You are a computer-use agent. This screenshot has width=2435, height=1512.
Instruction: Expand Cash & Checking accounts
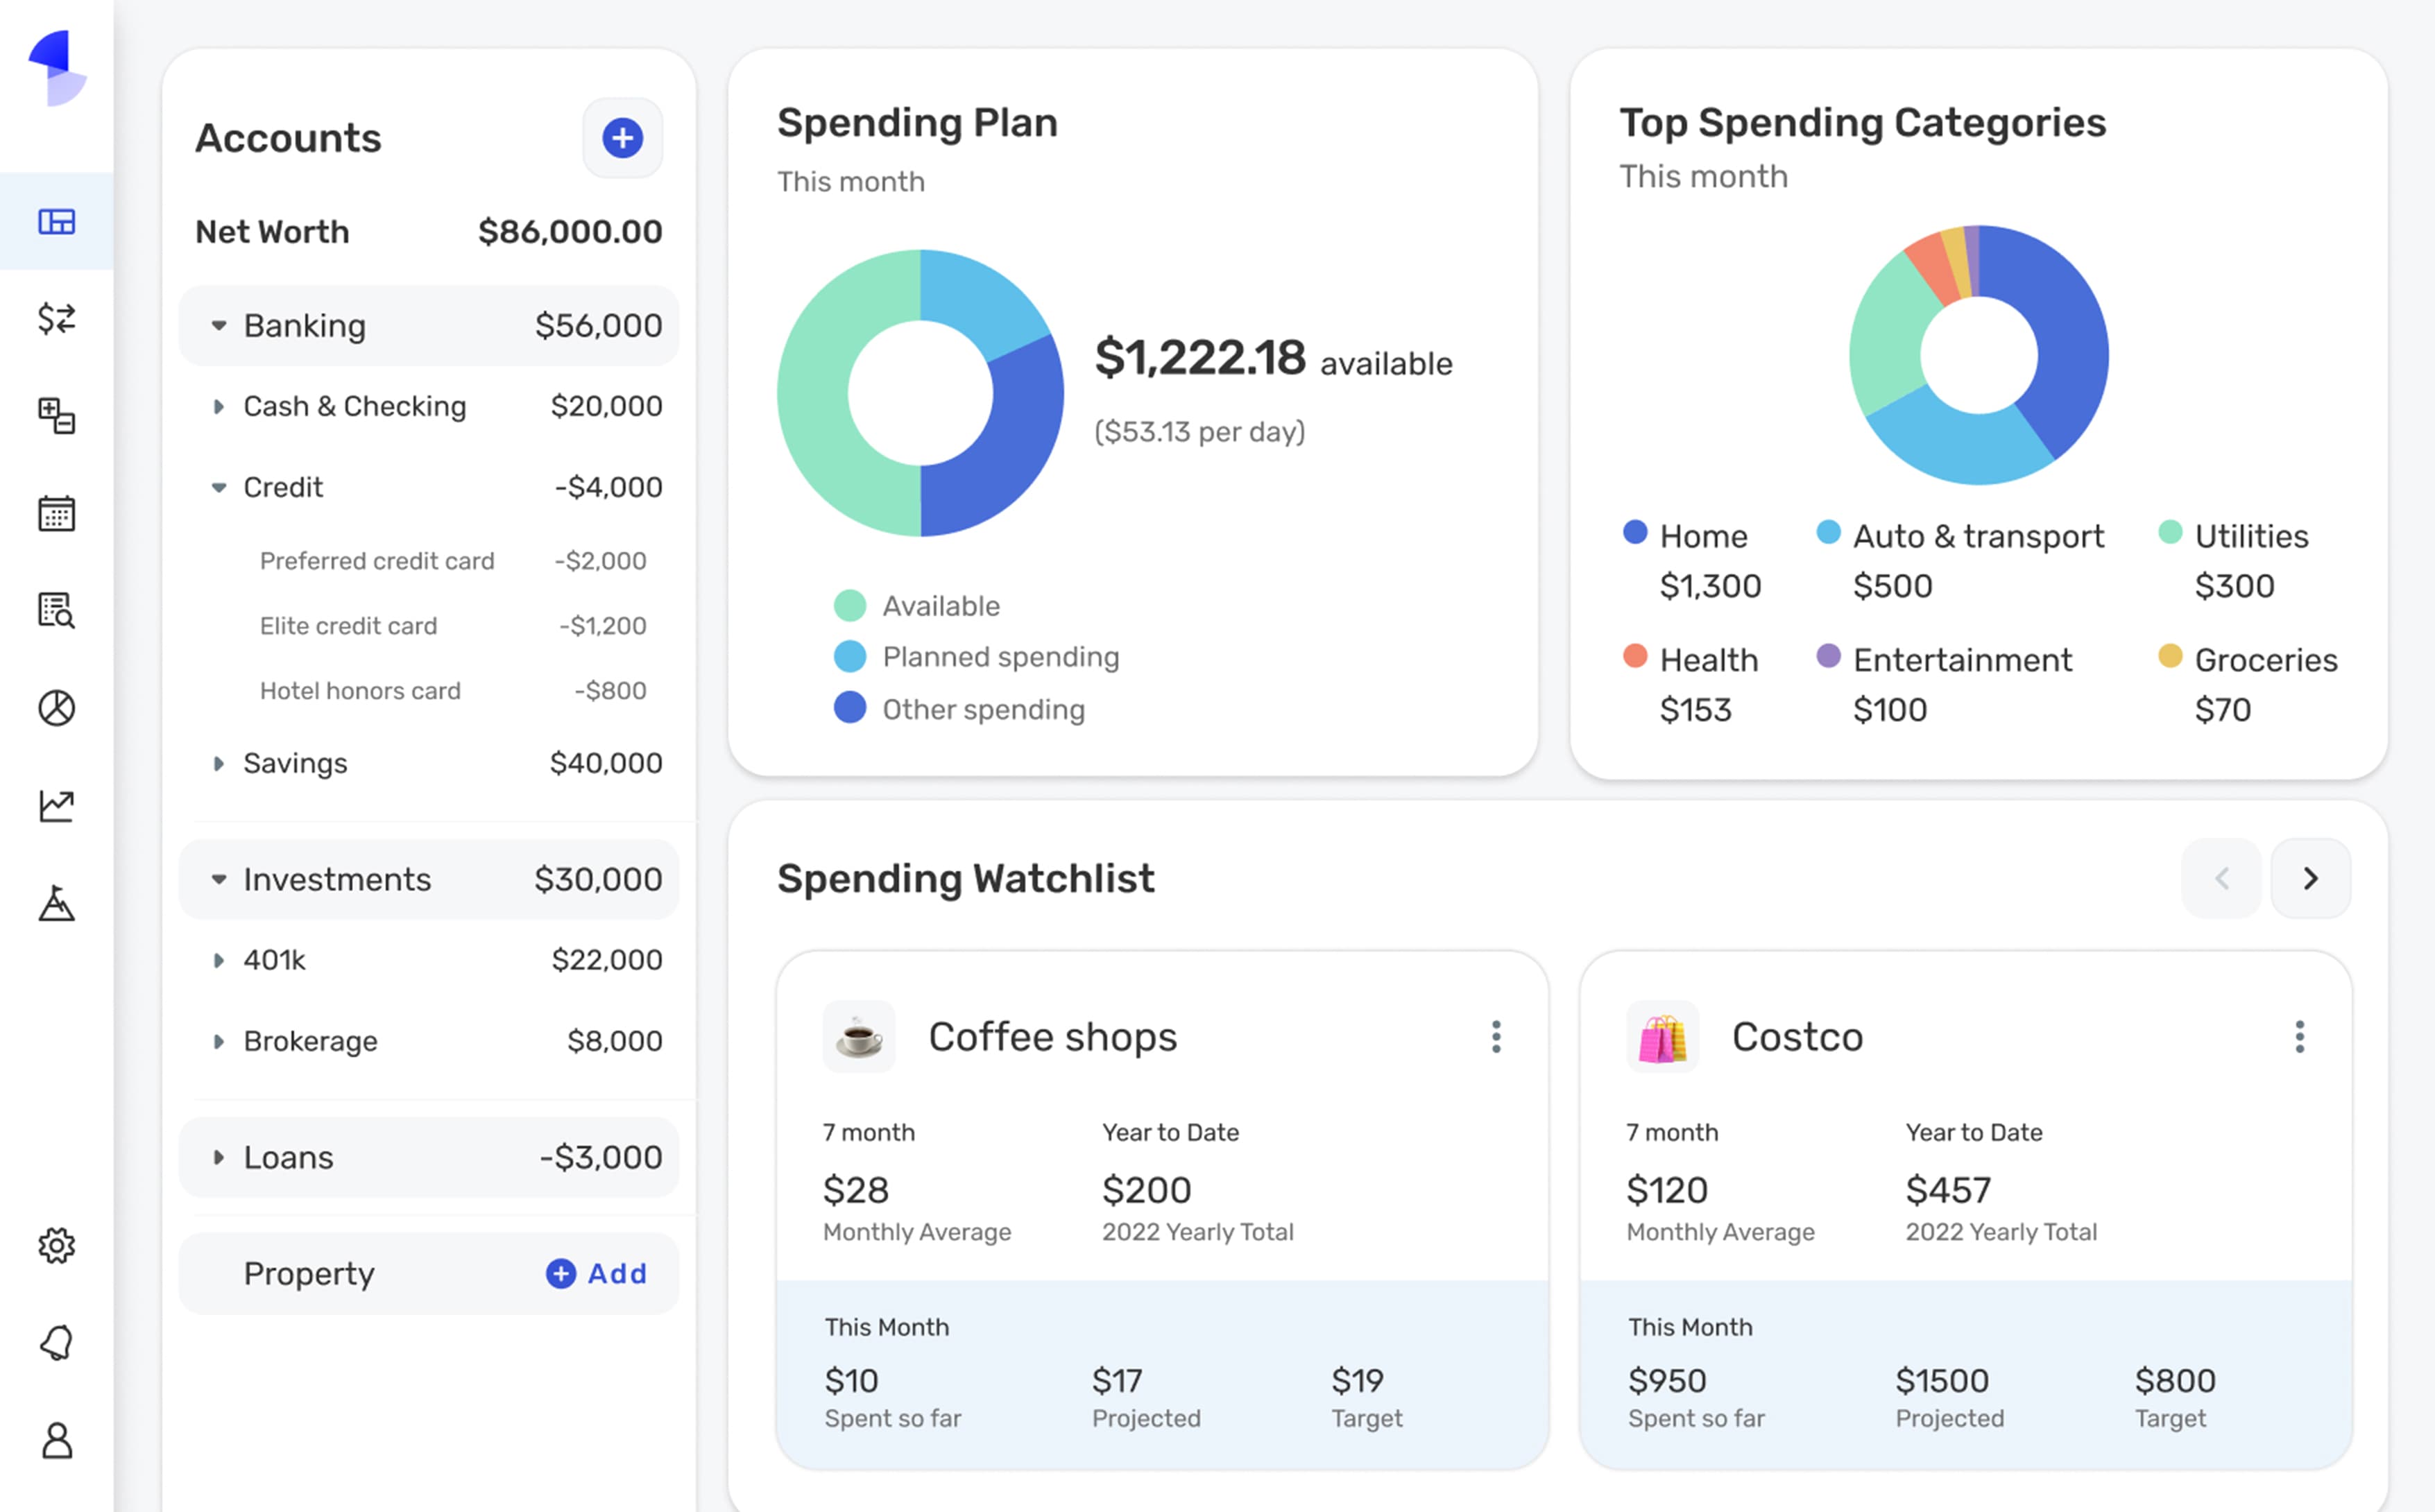click(x=219, y=406)
